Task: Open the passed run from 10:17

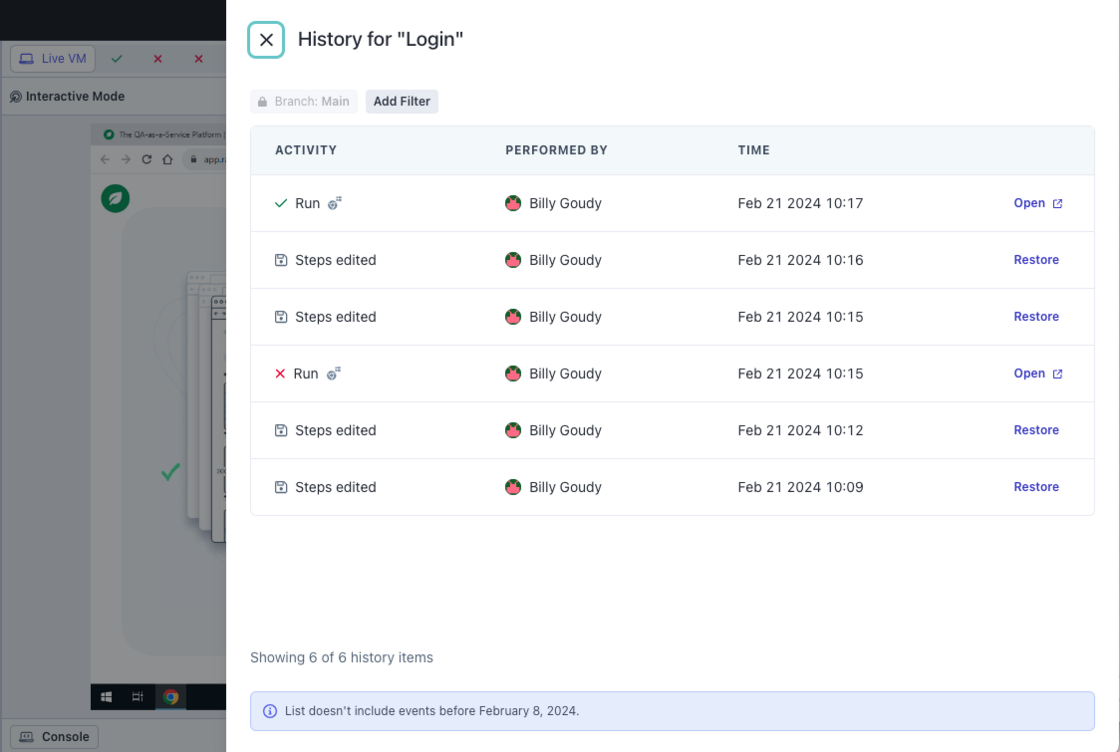Action: coord(1037,203)
